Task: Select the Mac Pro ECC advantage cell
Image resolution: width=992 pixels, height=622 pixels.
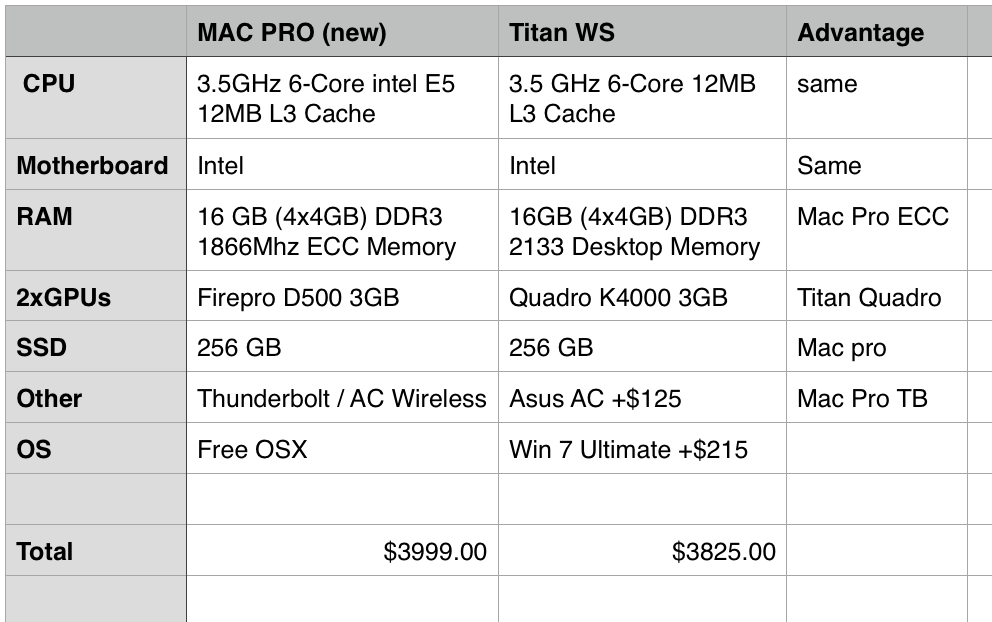Action: (877, 230)
